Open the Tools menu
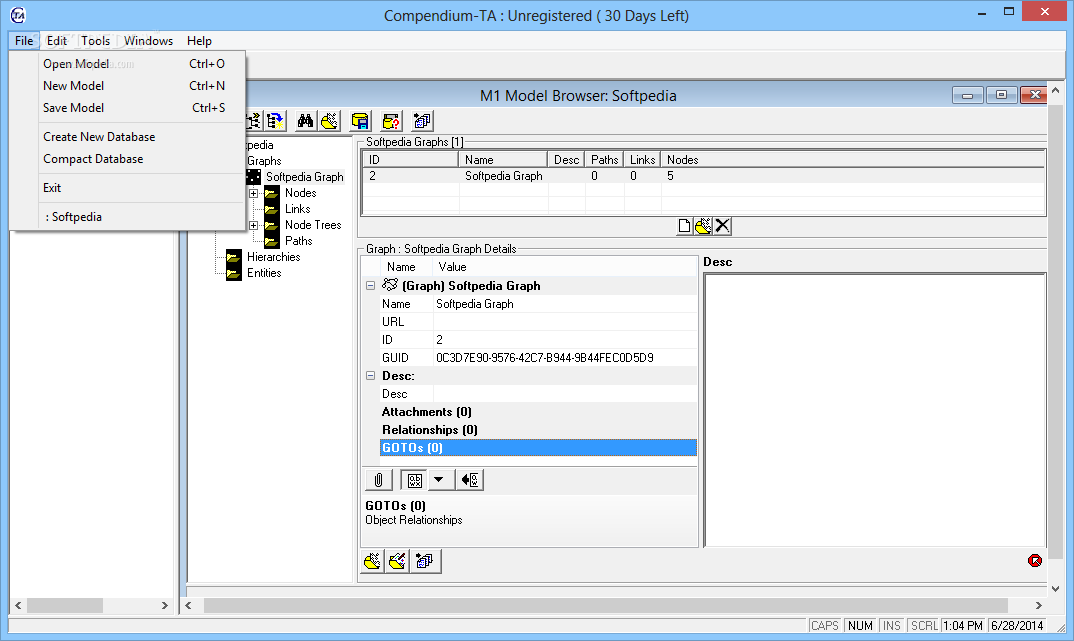 pyautogui.click(x=95, y=40)
